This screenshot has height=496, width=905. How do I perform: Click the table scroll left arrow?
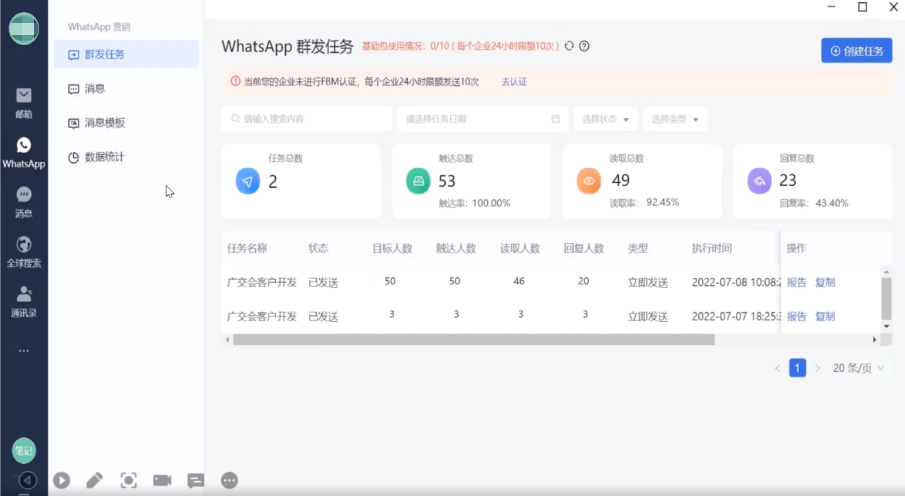pyautogui.click(x=227, y=340)
